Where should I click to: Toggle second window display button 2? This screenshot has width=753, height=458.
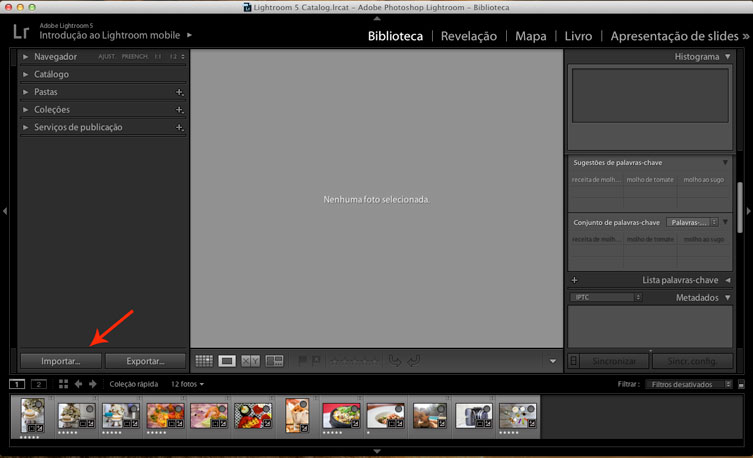pos(39,384)
